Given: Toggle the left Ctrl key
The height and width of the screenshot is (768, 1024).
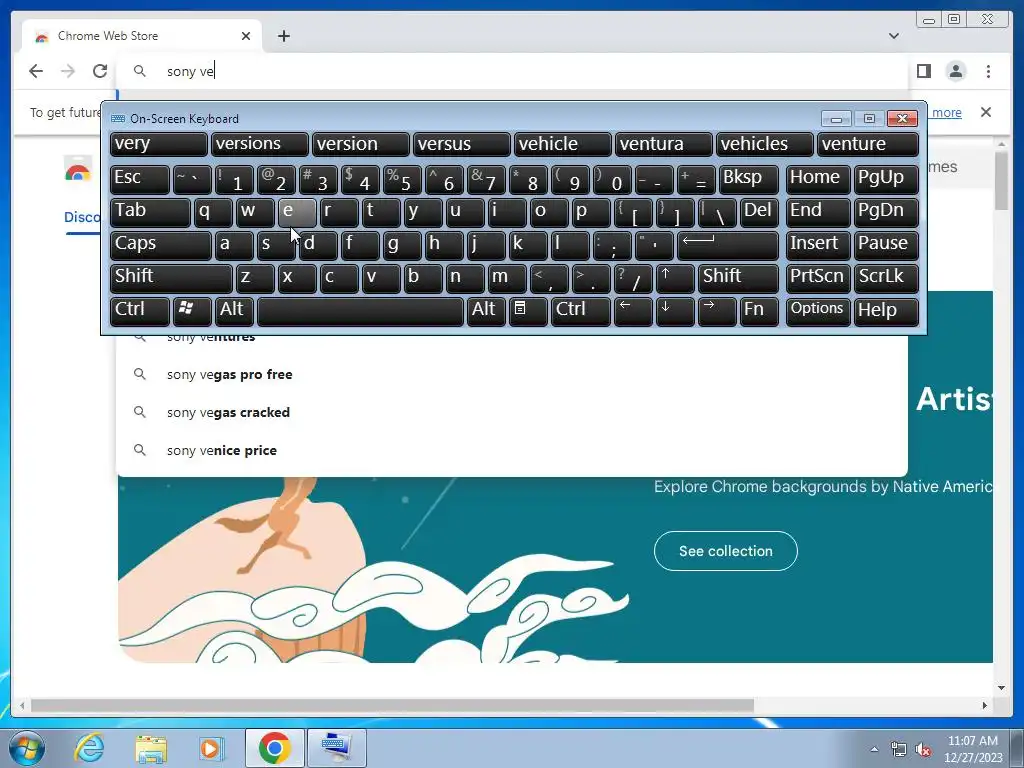Looking at the screenshot, I should click(140, 311).
